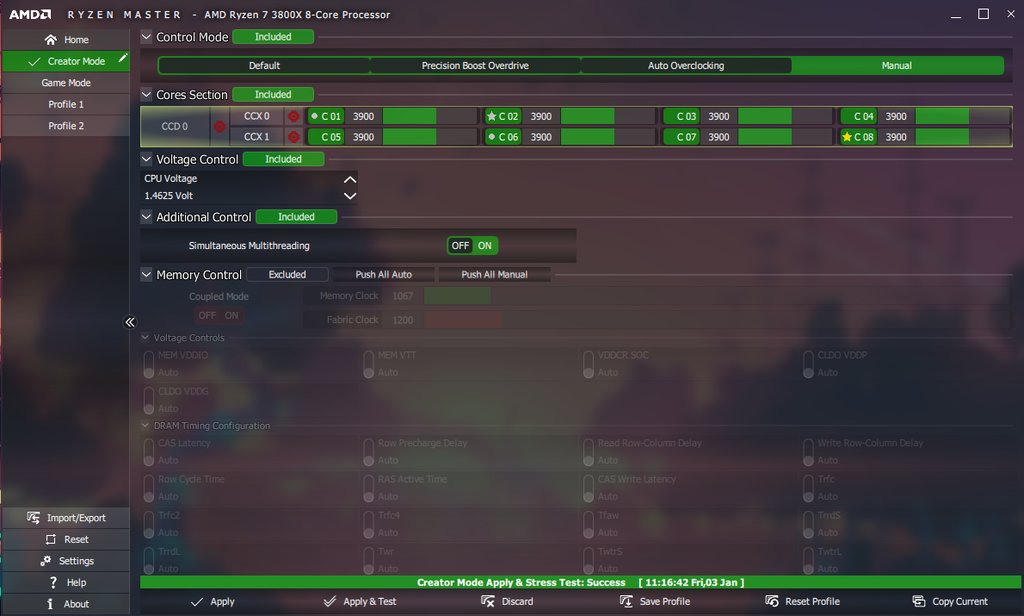This screenshot has width=1024, height=616.
Task: Collapse the Additional Control chevron
Action: (x=146, y=216)
